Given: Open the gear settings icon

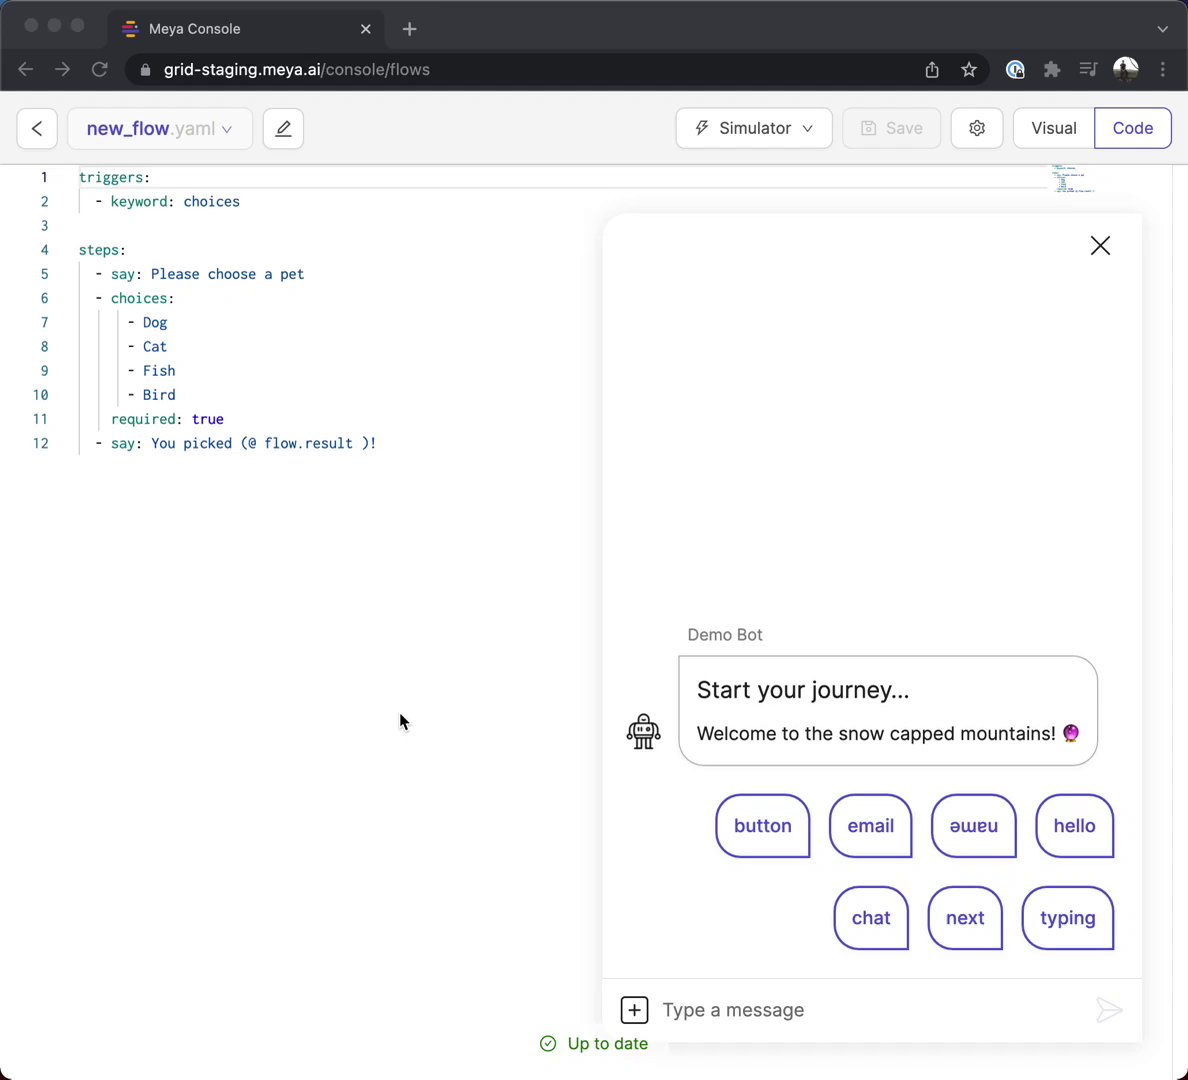Looking at the screenshot, I should pos(977,128).
